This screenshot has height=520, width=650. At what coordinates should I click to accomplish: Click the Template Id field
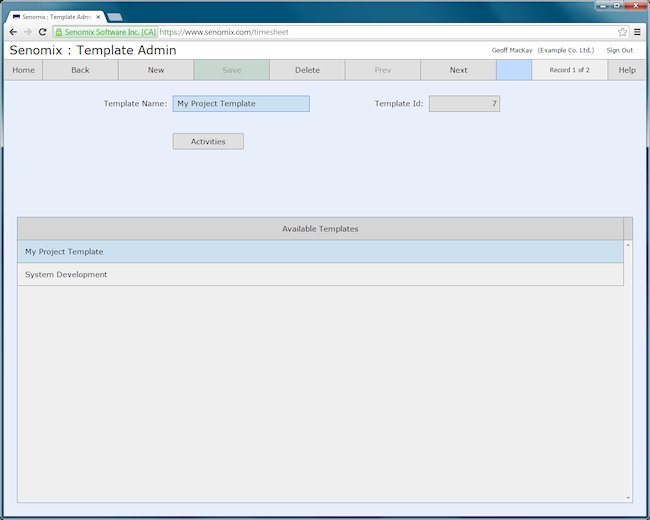point(464,104)
